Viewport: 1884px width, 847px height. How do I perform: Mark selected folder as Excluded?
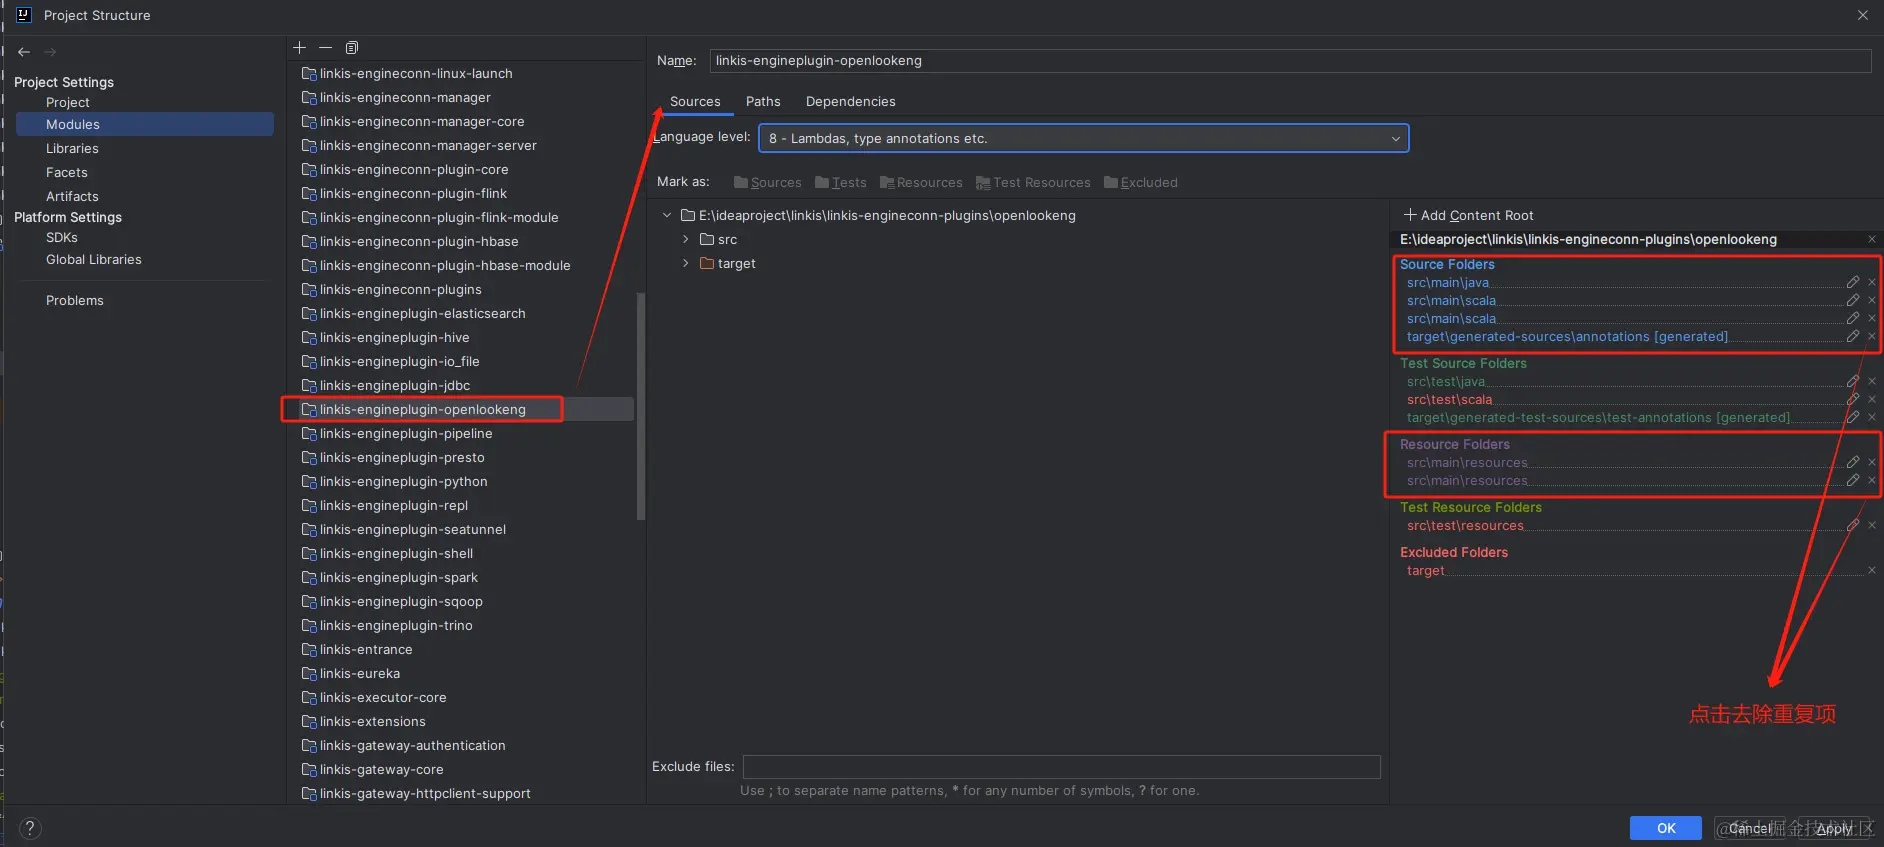tap(1141, 182)
